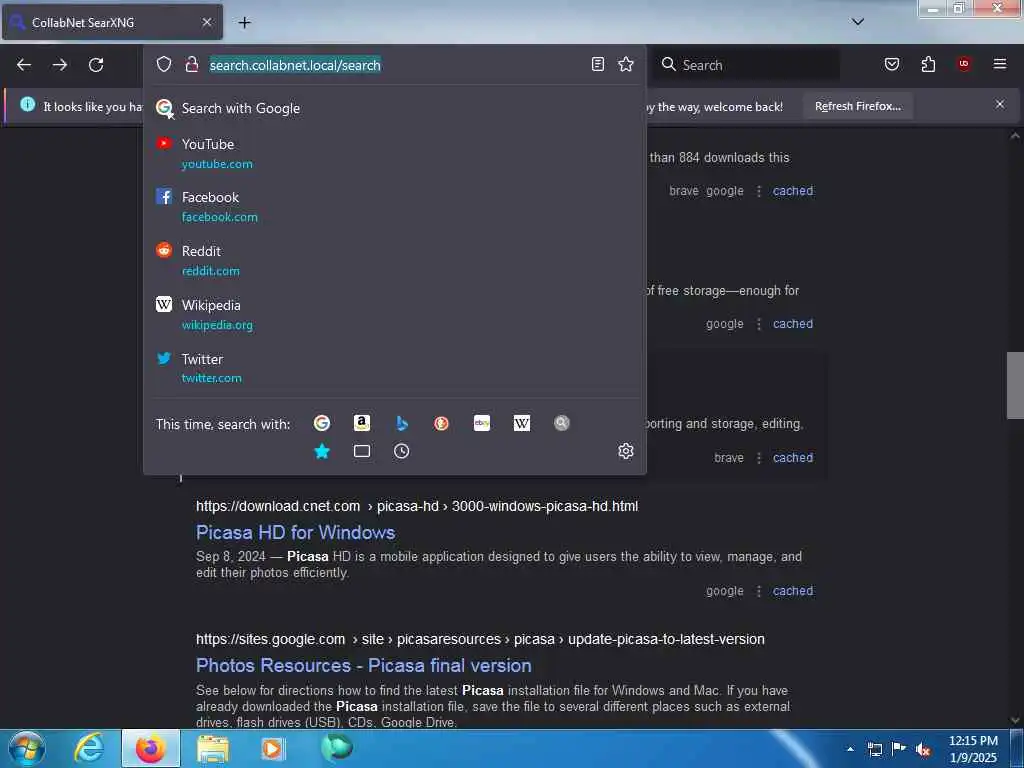The height and width of the screenshot is (768, 1024).
Task: Choose the gray magnifier search engine icon
Action: (x=562, y=423)
